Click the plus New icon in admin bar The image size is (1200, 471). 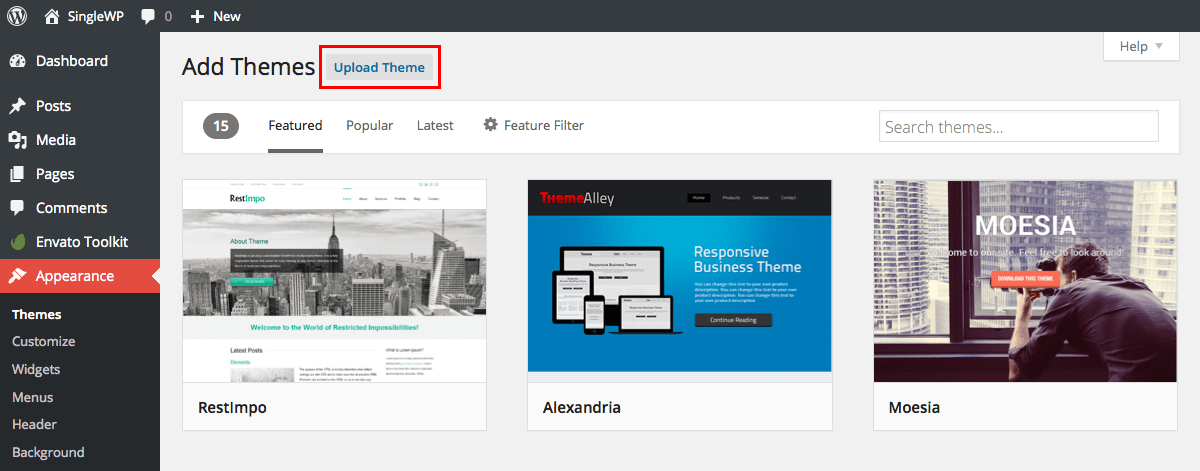tap(197, 17)
